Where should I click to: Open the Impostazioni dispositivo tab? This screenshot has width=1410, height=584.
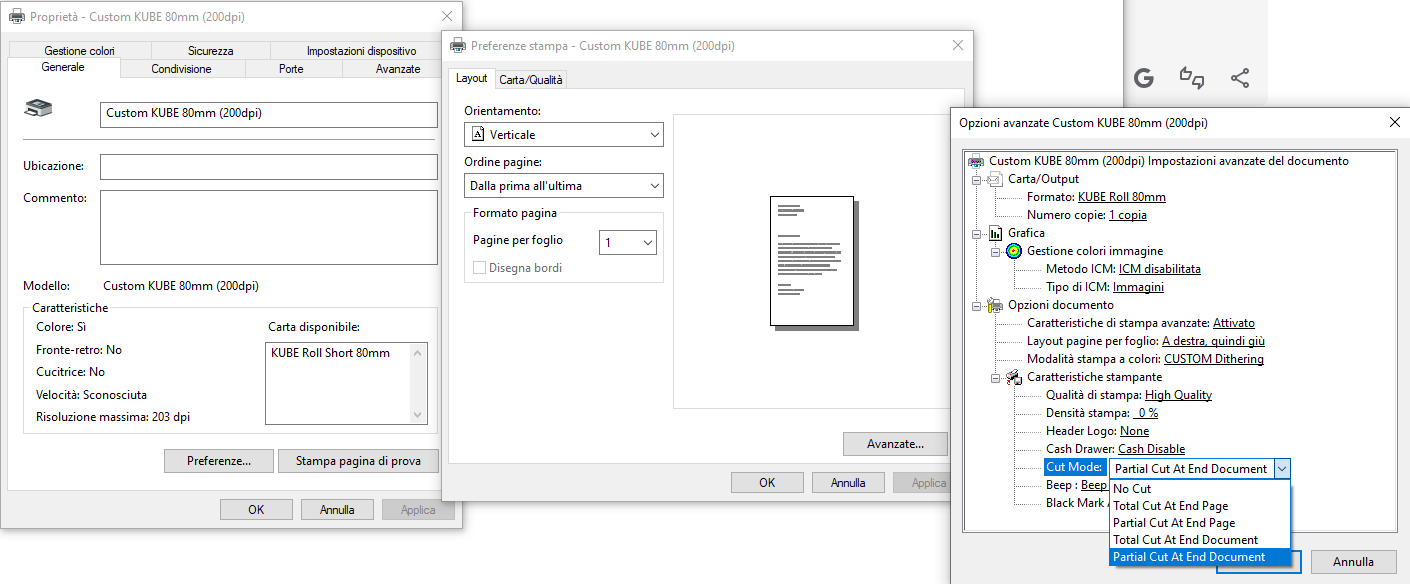(x=362, y=51)
